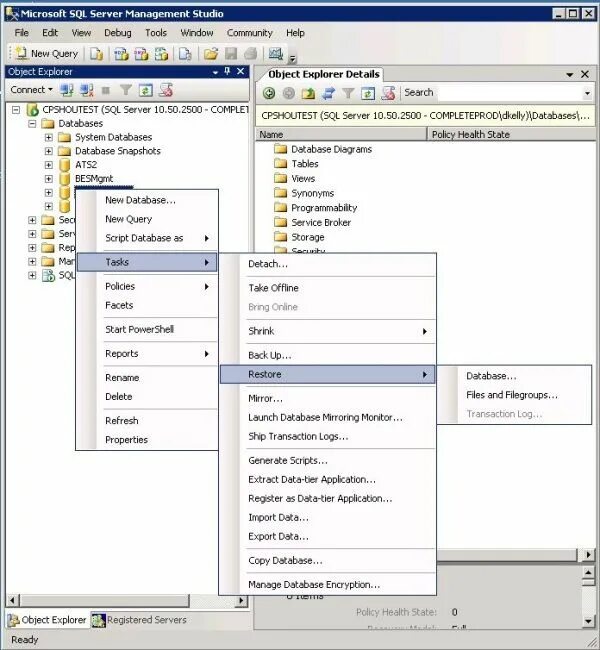Click the SQL Server Compact Query icon
The image size is (600, 650).
coord(185,54)
